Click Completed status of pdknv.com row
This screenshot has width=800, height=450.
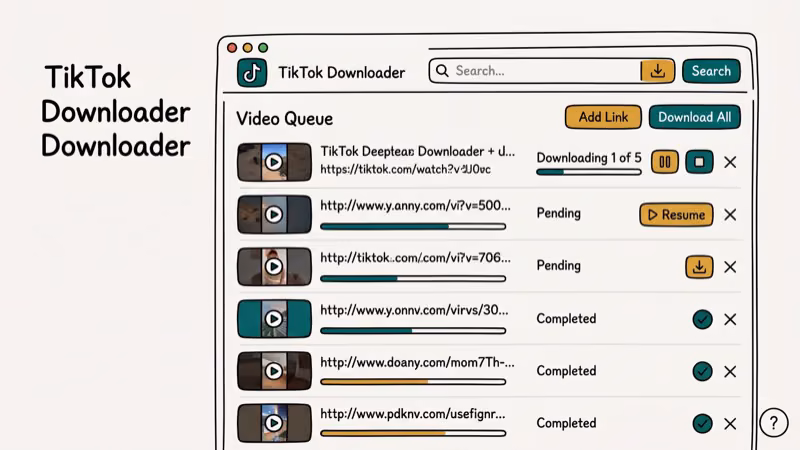(x=566, y=423)
